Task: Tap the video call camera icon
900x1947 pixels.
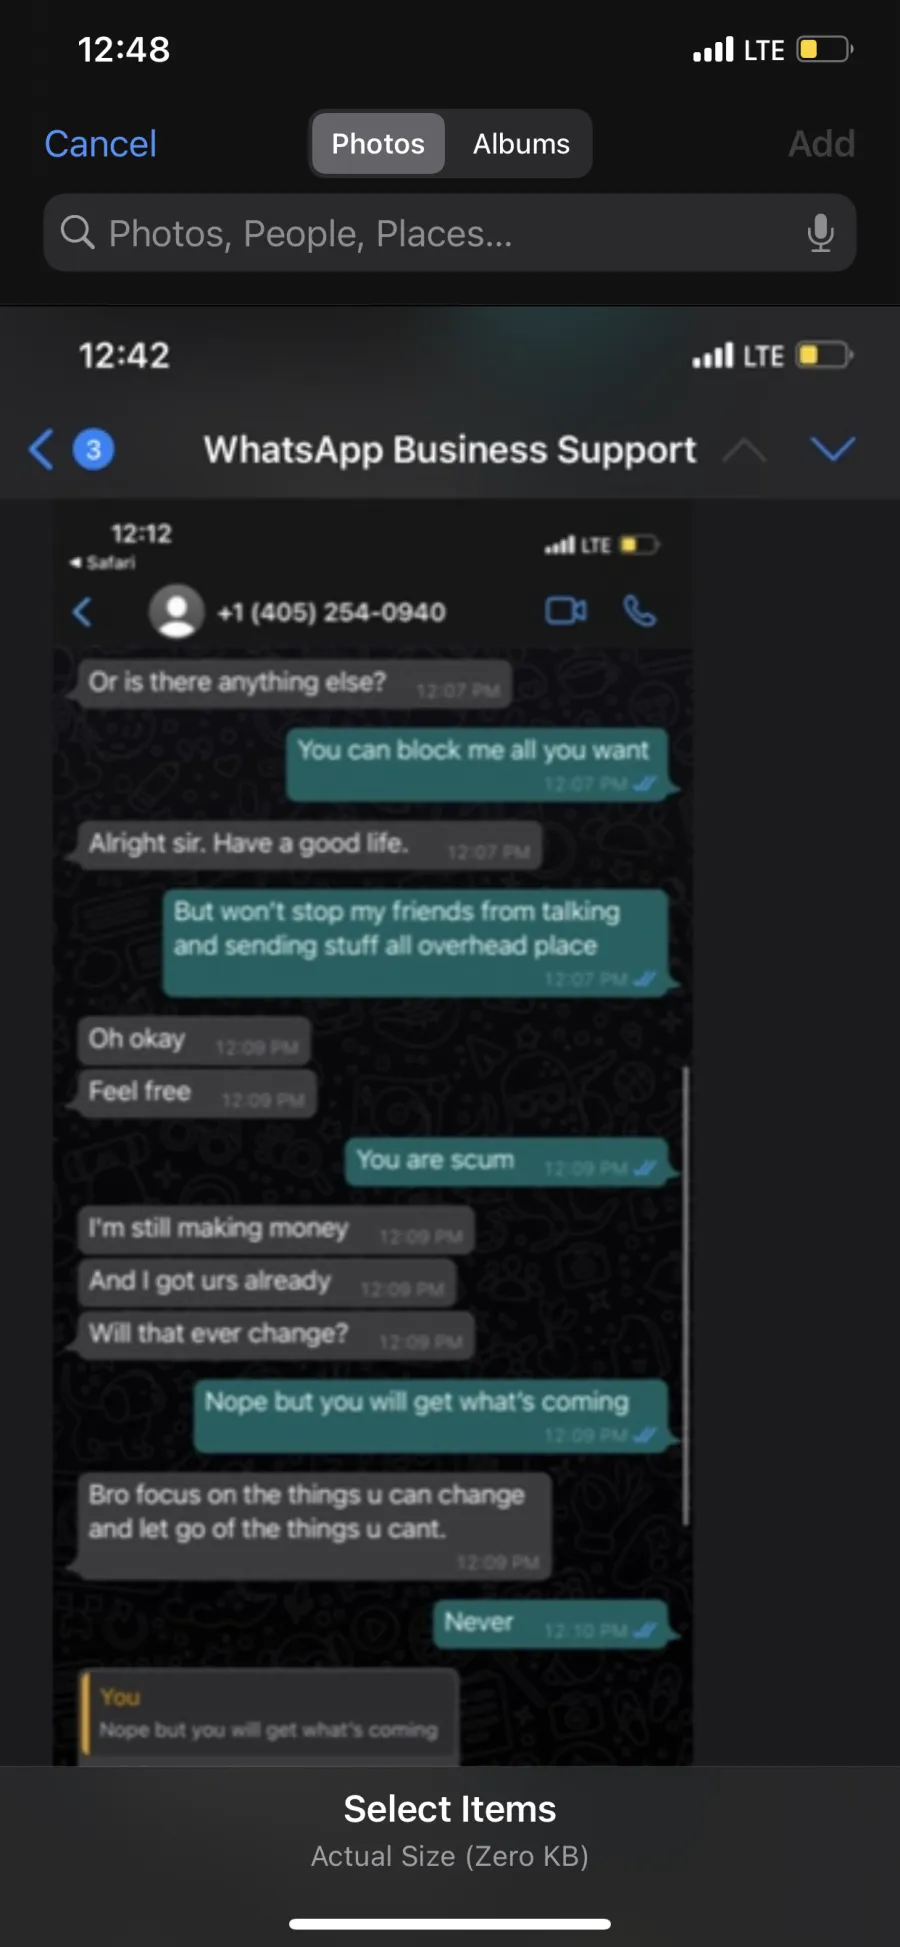Action: pos(566,610)
